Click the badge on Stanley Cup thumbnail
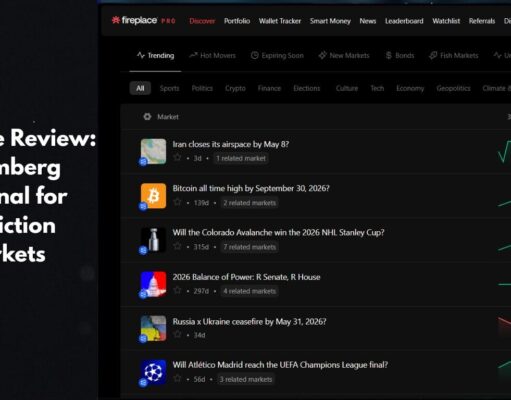This screenshot has width=511, height=400. coord(143,250)
